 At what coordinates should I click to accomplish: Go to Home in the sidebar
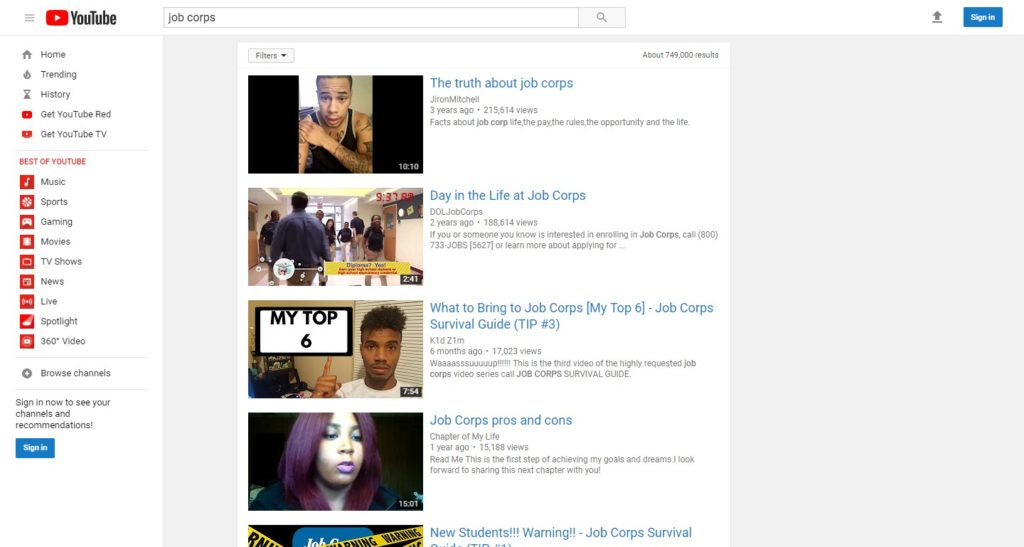[x=53, y=55]
